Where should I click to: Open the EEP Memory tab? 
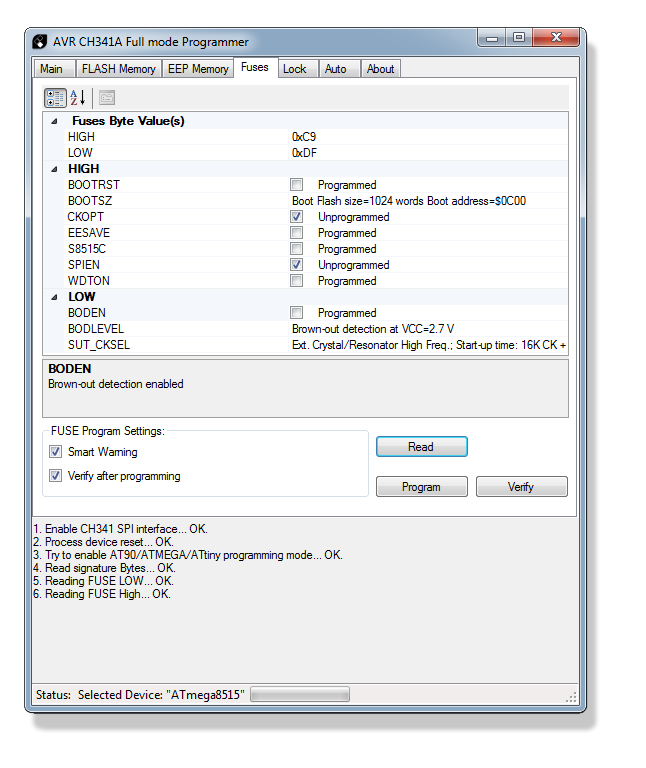click(198, 69)
